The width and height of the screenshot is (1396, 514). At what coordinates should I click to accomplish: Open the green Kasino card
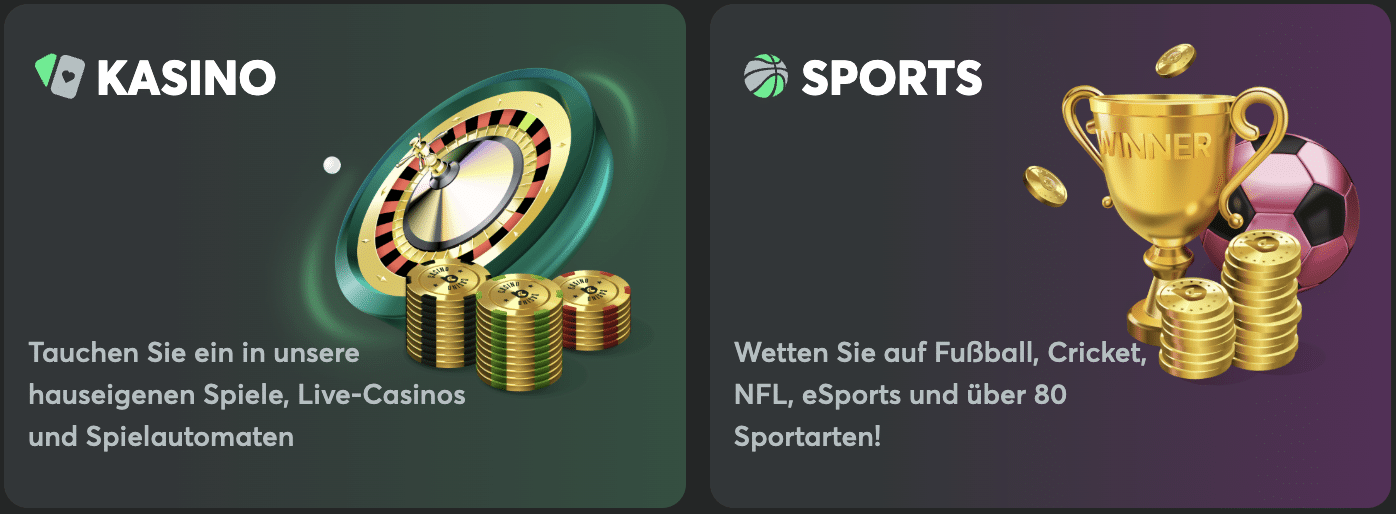click(344, 256)
